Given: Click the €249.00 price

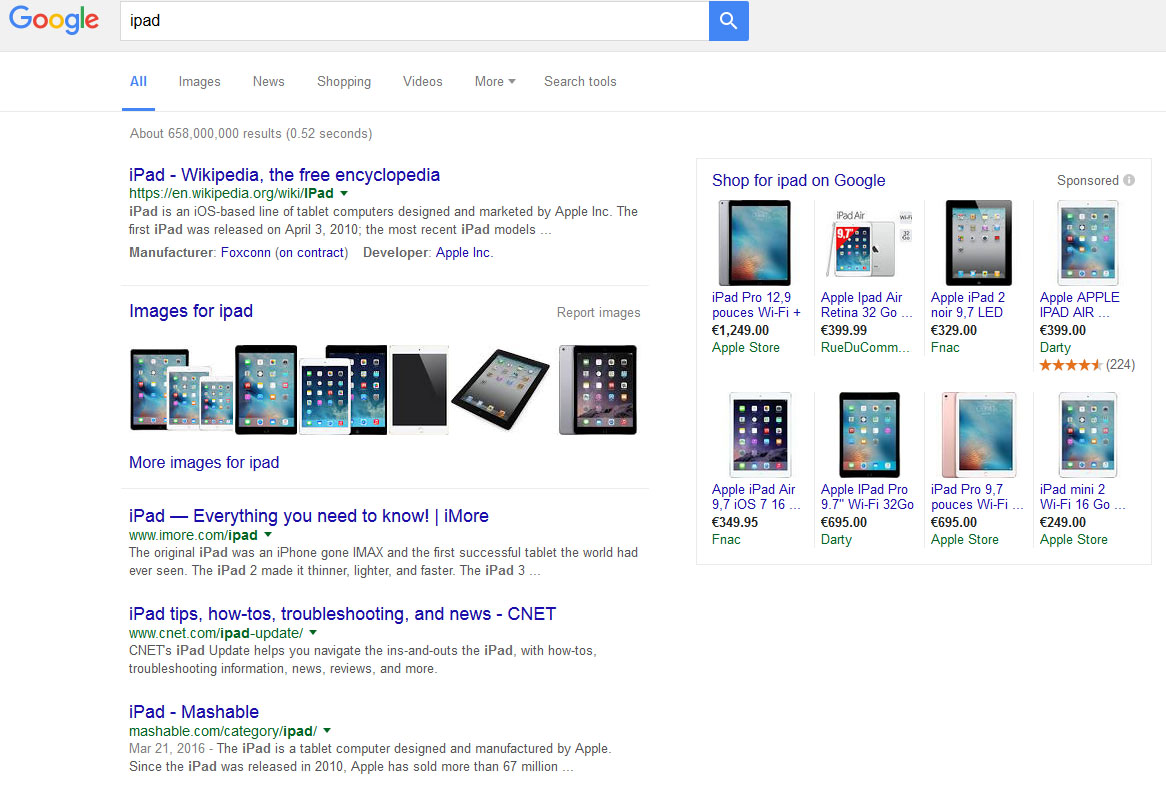Looking at the screenshot, I should coord(1063,523).
